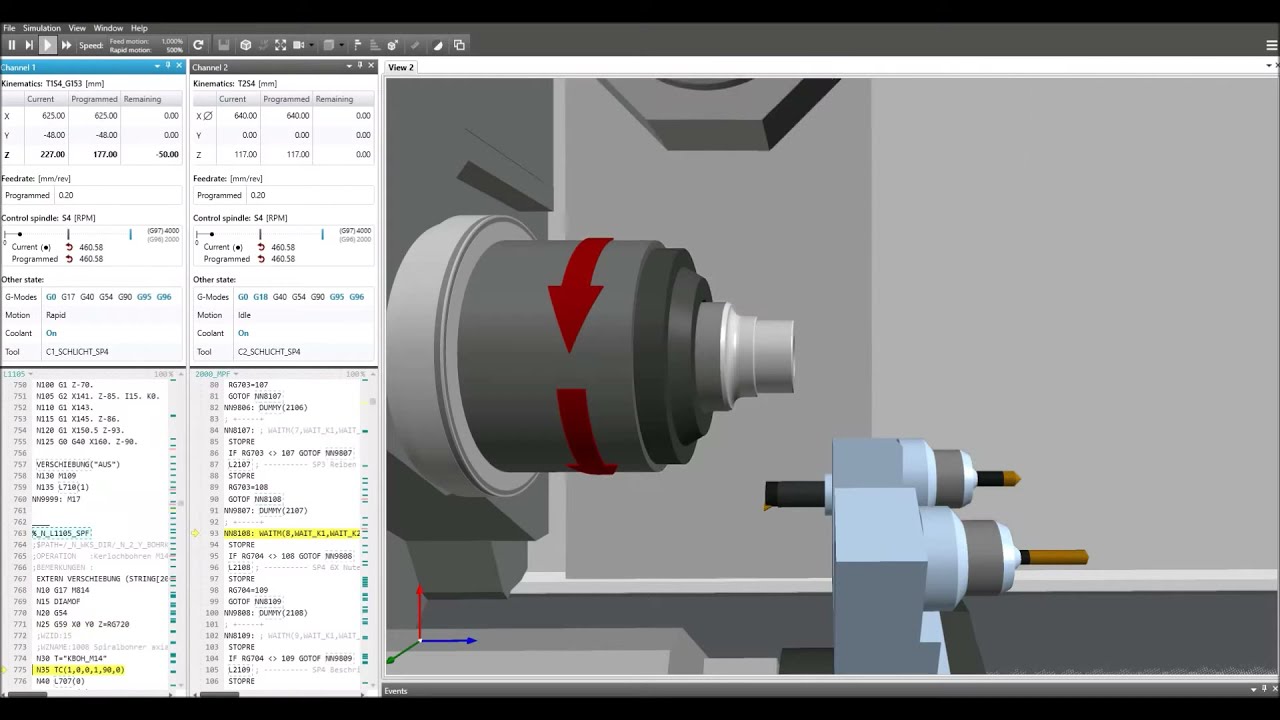Click Channel 1 Z Remaining value -50.00

point(167,155)
